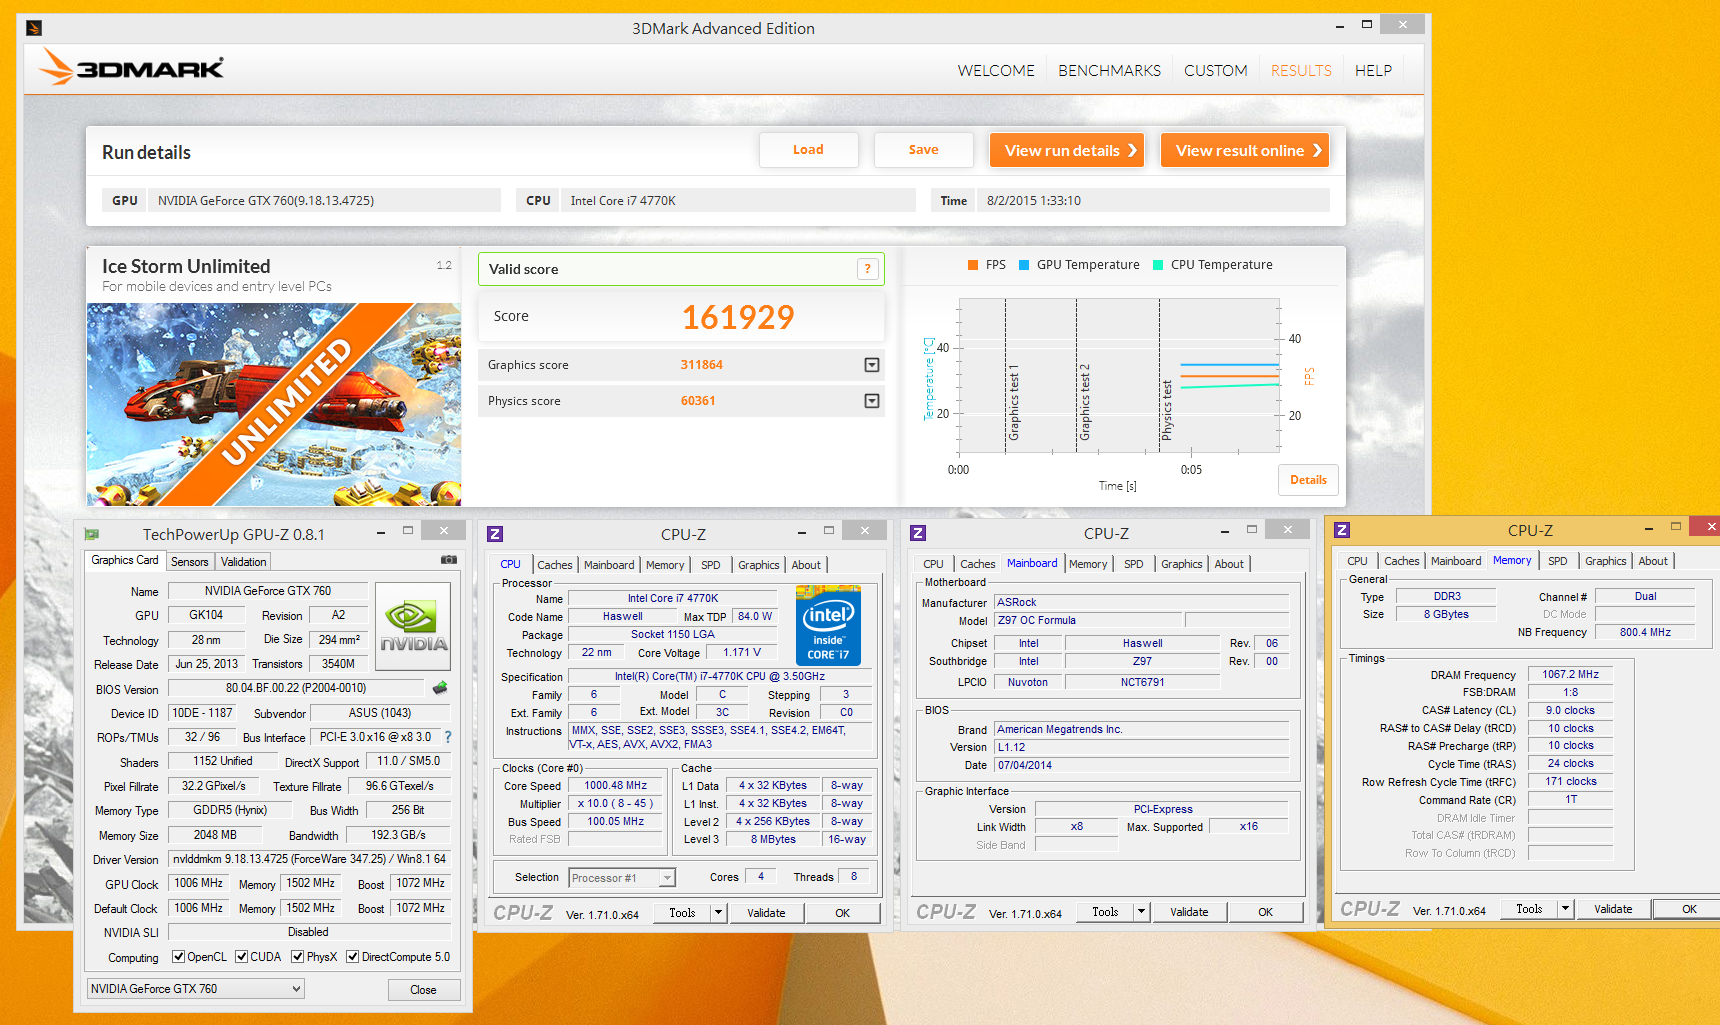Switch to Sensors tab in GPU-Z
This screenshot has height=1025, width=1720.
coord(189,562)
